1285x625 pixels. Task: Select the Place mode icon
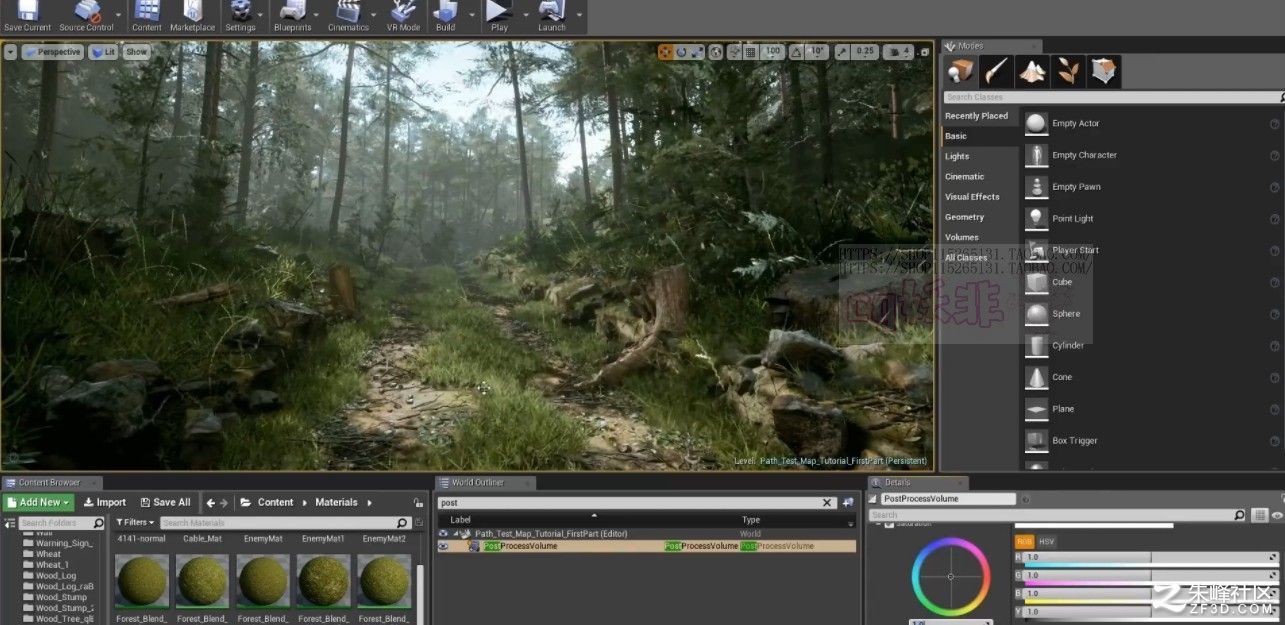point(961,71)
